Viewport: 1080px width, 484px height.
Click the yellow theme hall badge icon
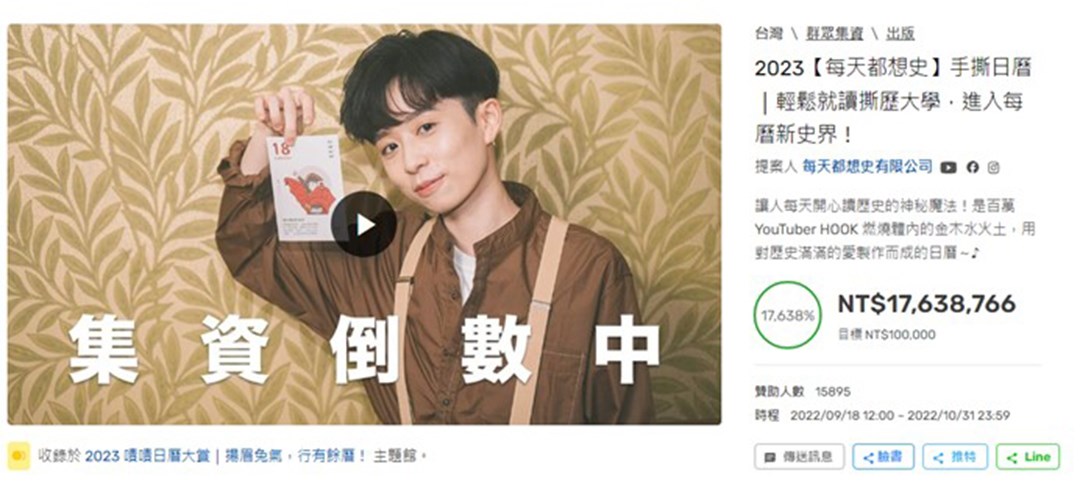click(x=19, y=456)
